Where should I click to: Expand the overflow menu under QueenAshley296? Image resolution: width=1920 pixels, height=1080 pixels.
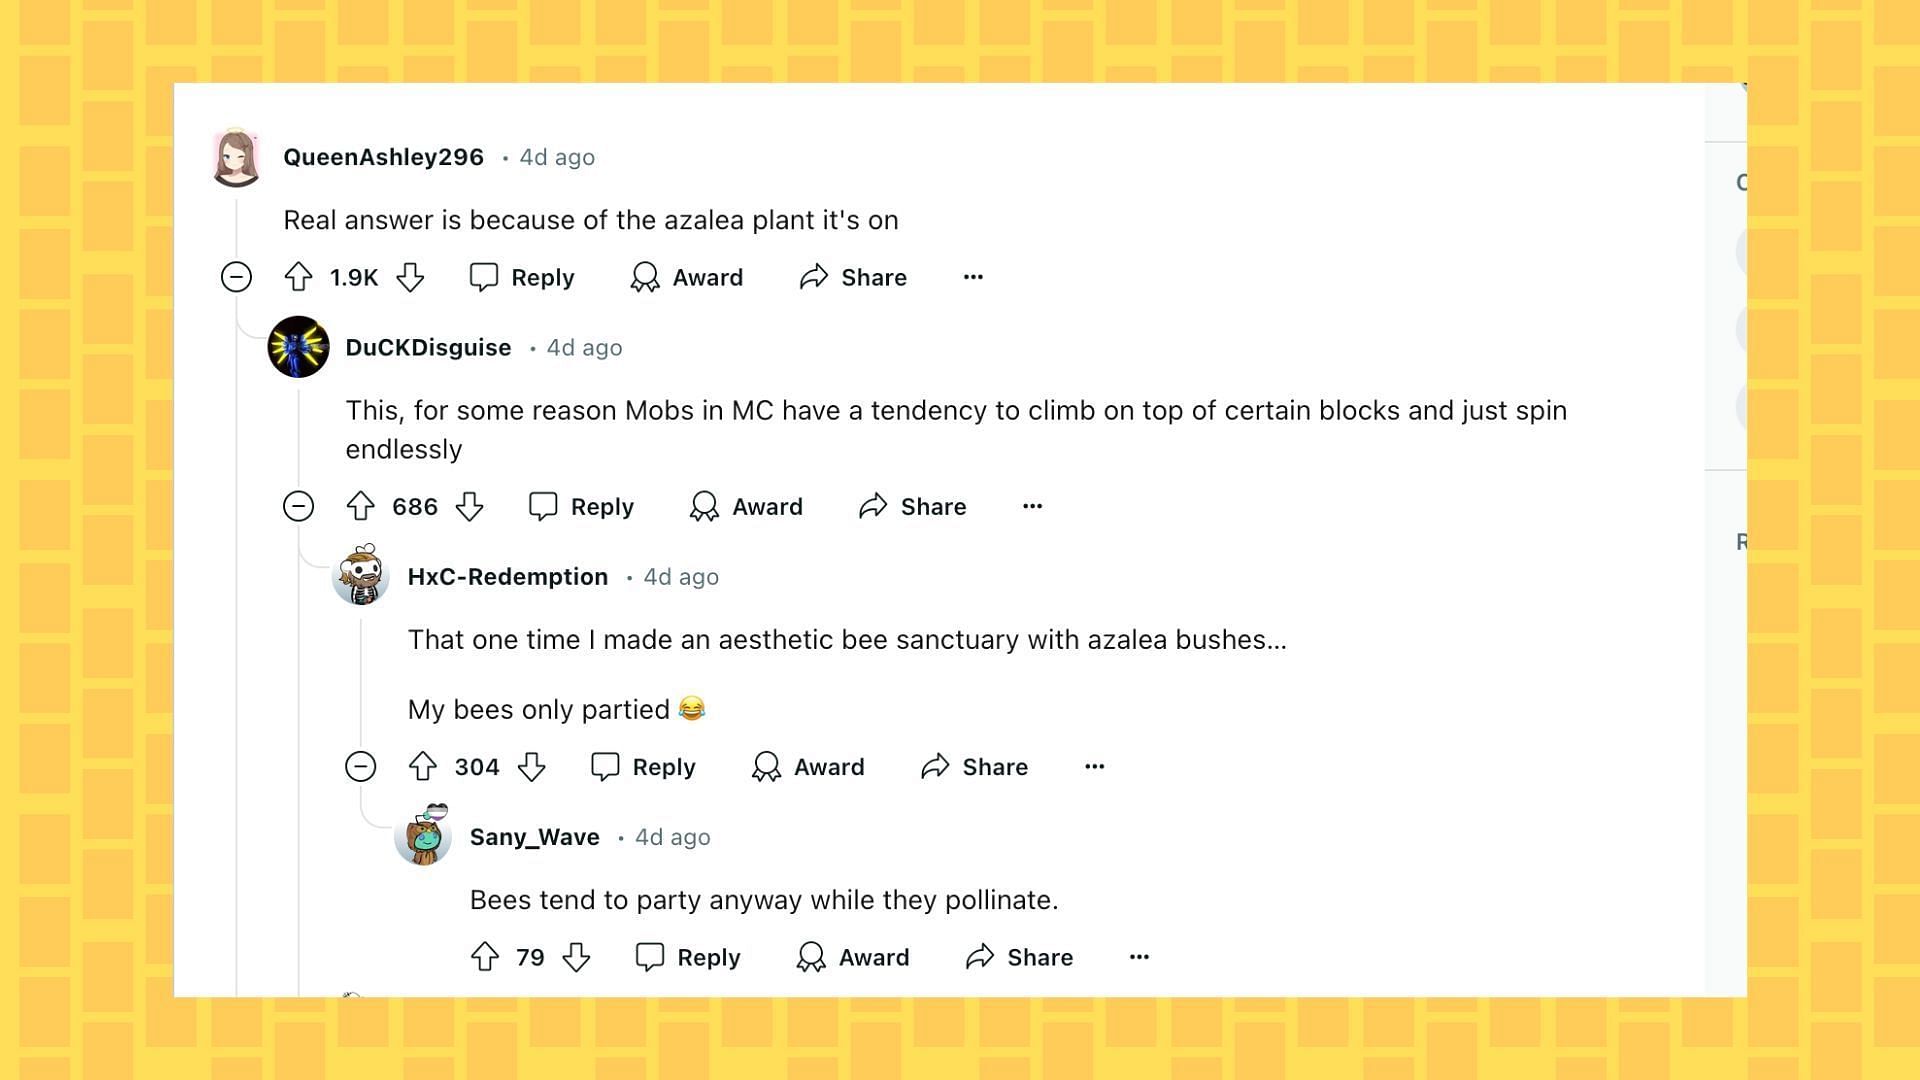coord(972,277)
